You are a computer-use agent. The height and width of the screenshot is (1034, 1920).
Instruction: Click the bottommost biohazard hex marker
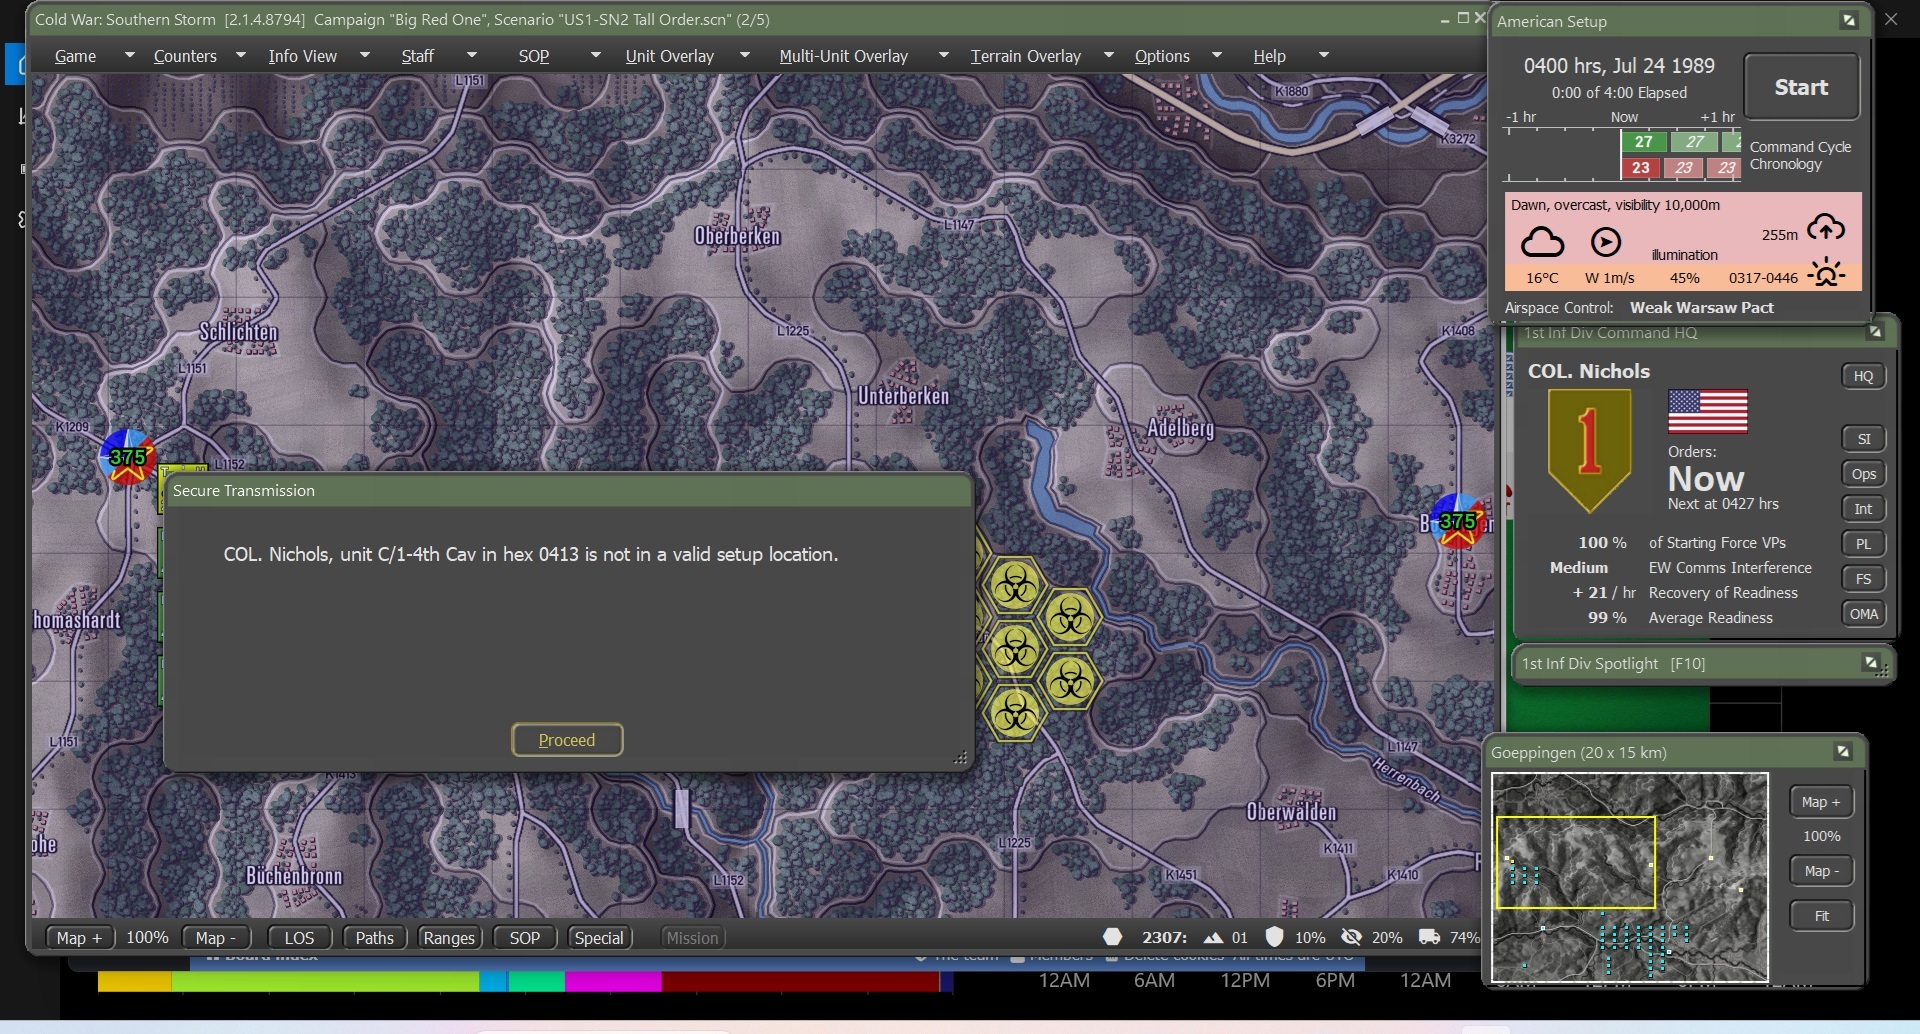tap(1015, 713)
